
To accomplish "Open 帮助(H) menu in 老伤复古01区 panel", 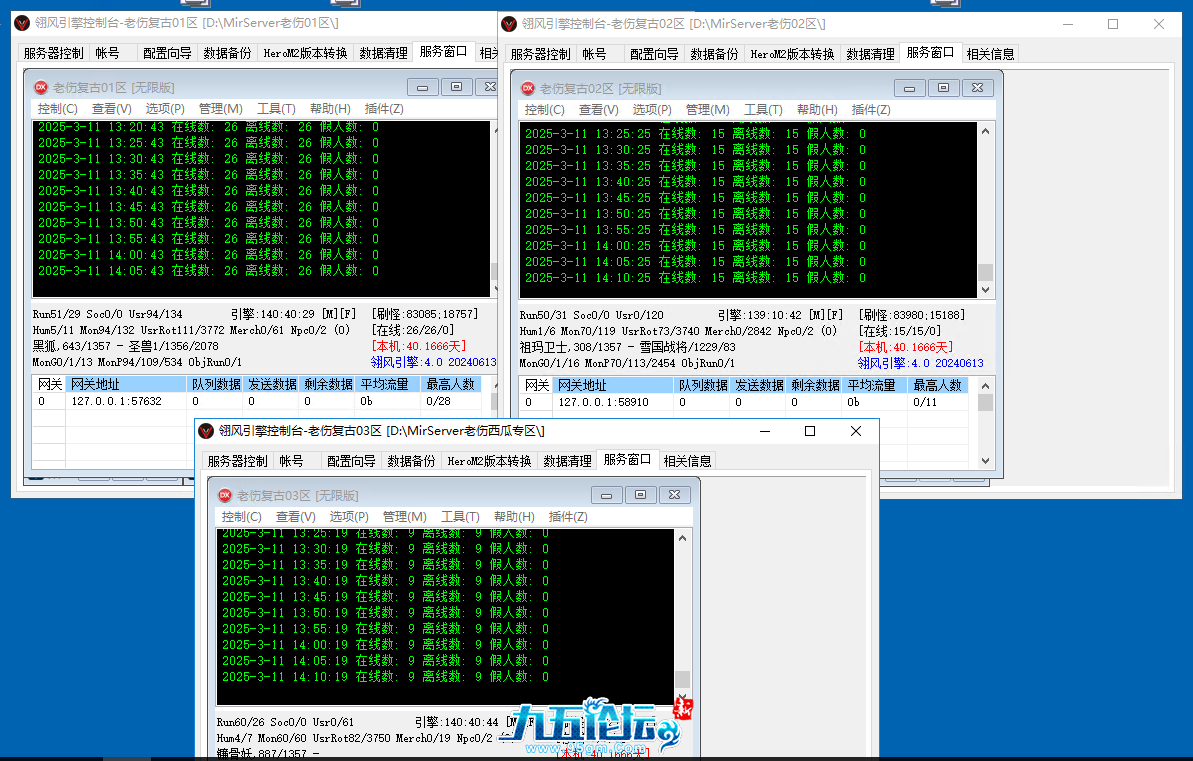I will (330, 109).
